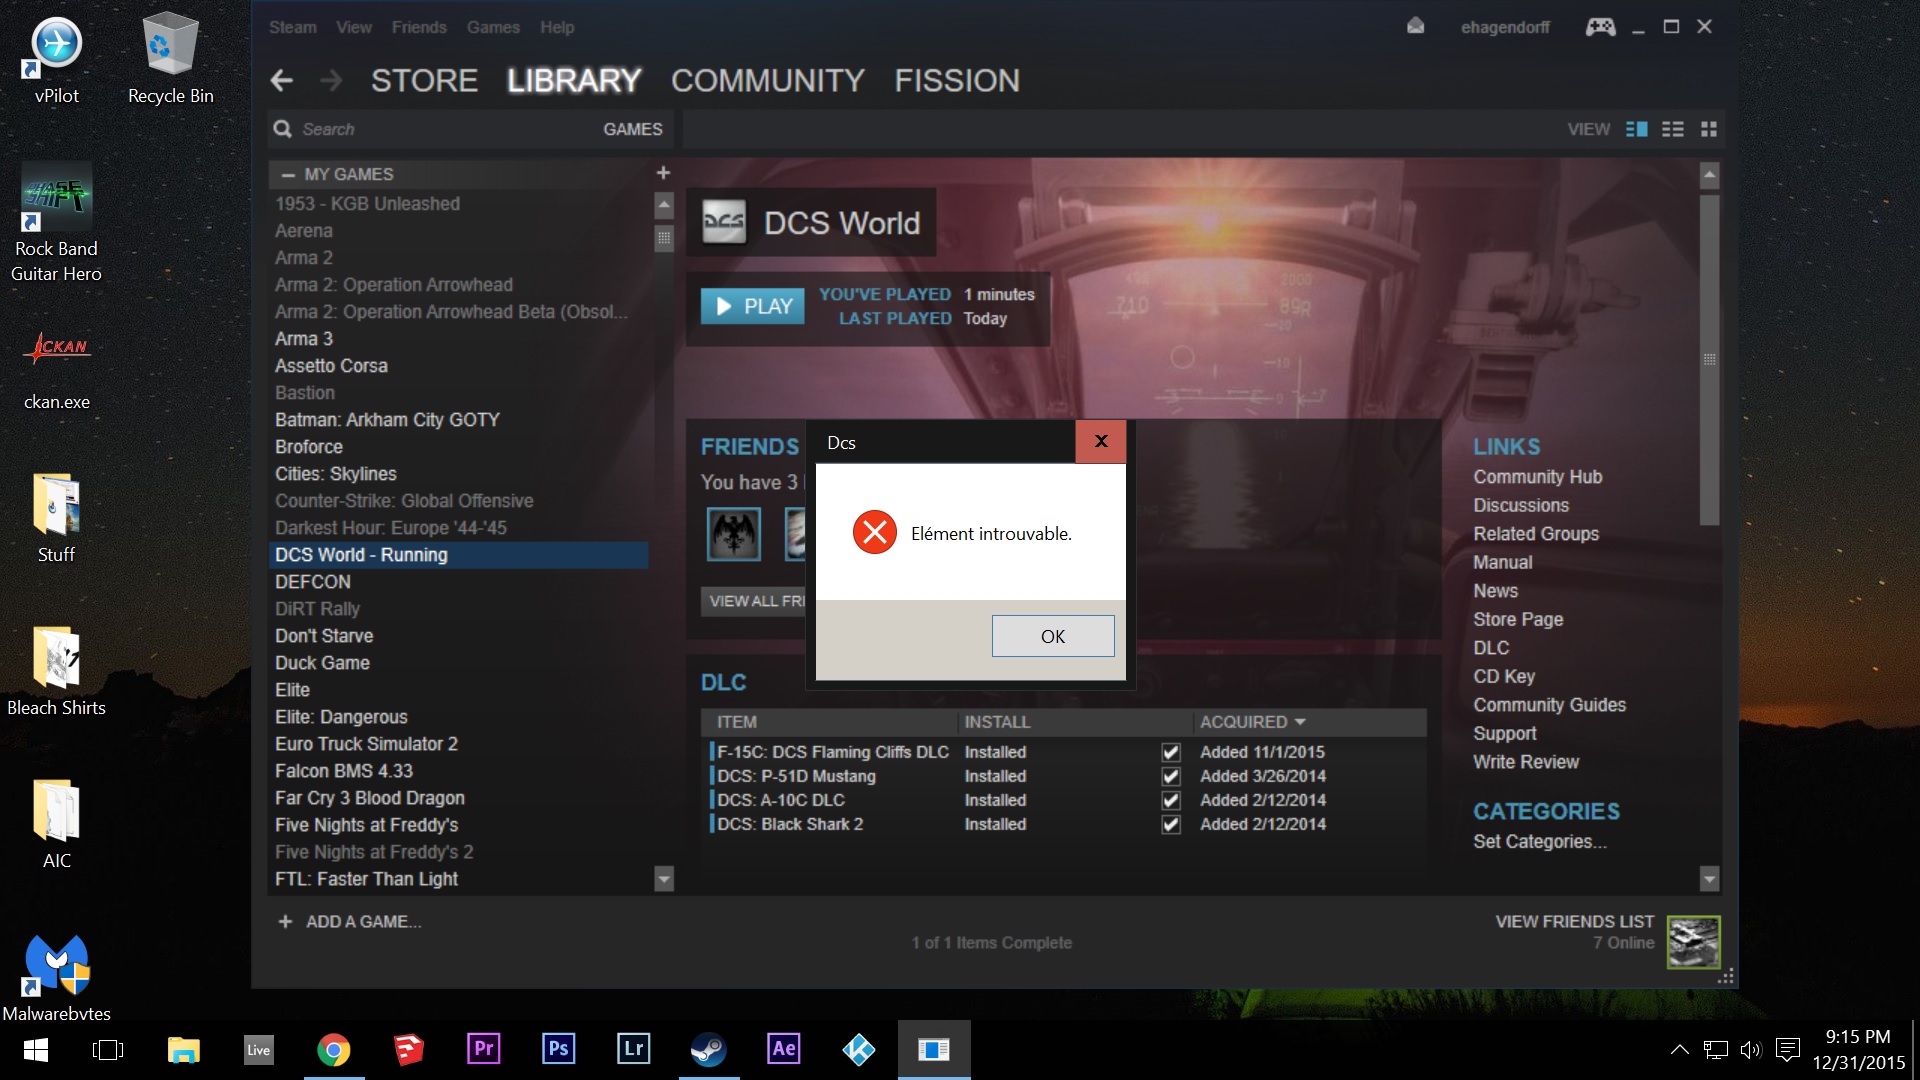This screenshot has width=1920, height=1080.
Task: Close the Dcs error dialog
Action: (x=1101, y=441)
